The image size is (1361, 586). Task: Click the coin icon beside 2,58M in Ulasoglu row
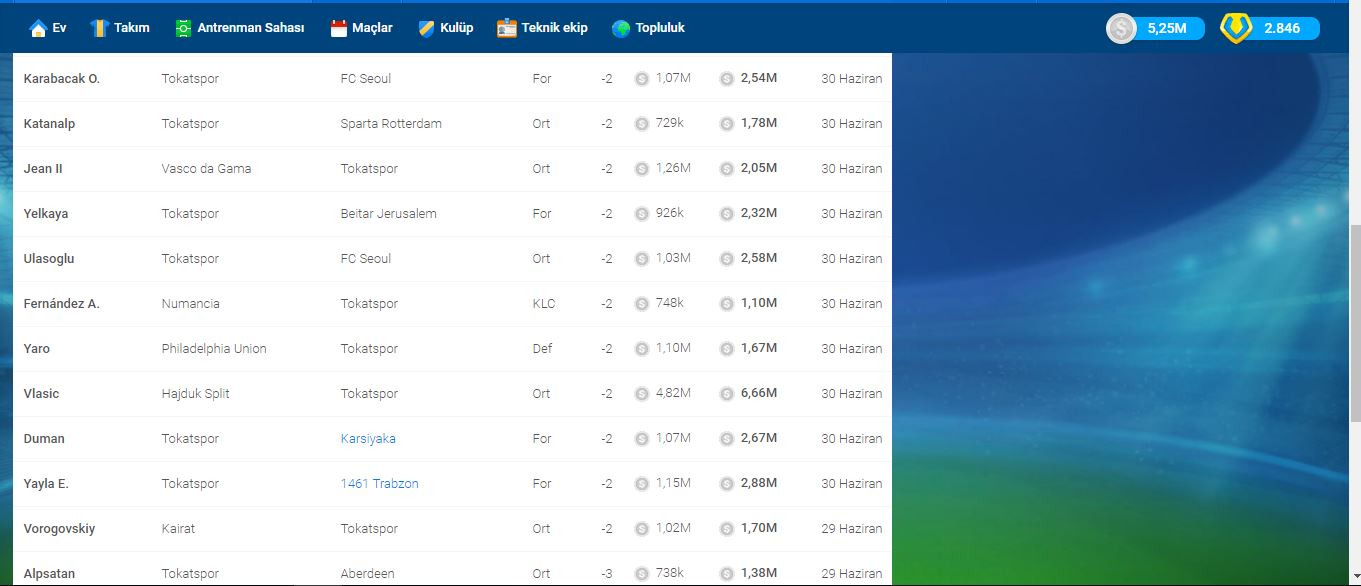pos(727,258)
